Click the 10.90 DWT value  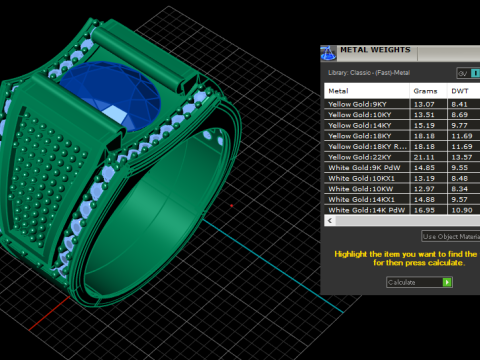[x=462, y=210]
